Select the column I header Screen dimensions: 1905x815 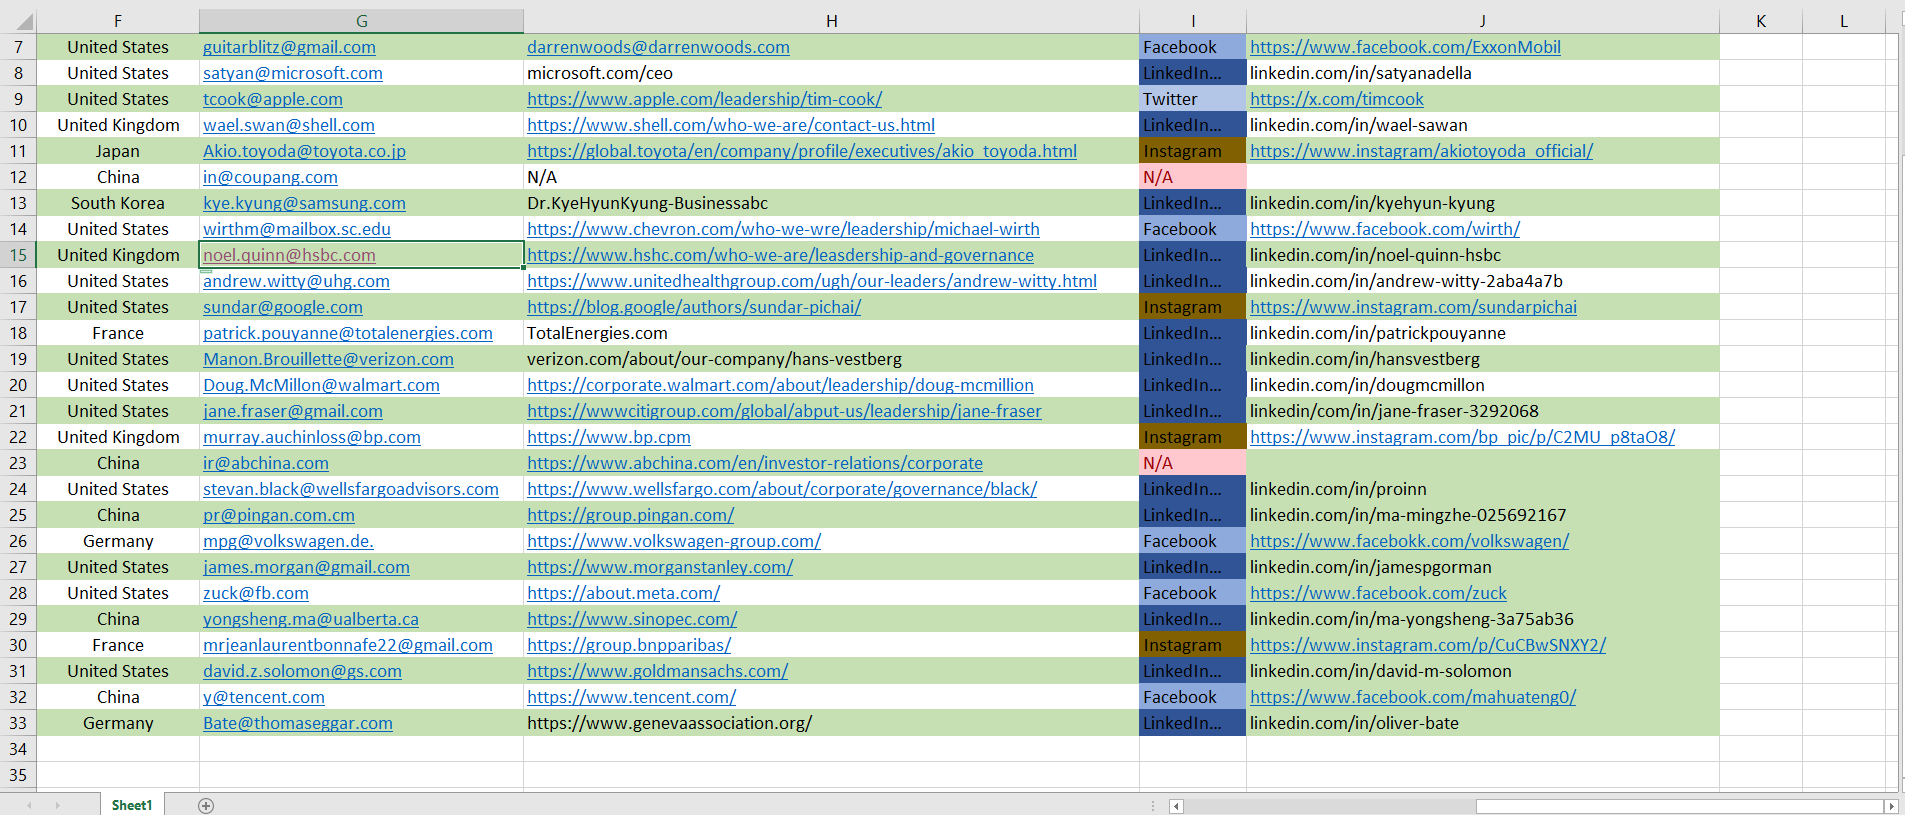(1193, 21)
